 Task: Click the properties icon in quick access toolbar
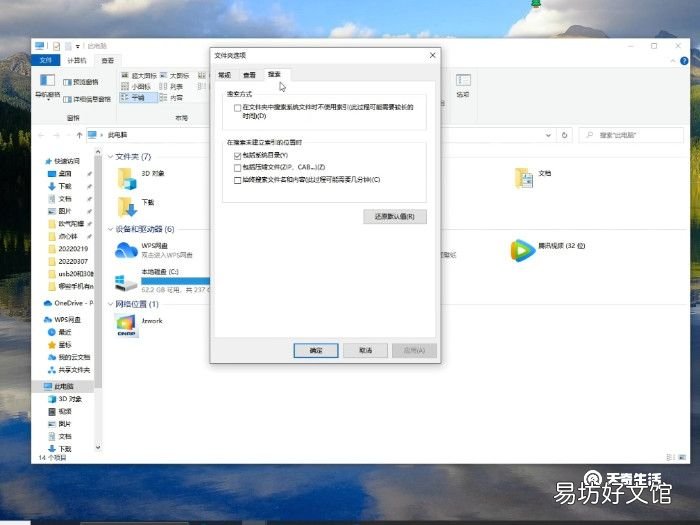56,46
